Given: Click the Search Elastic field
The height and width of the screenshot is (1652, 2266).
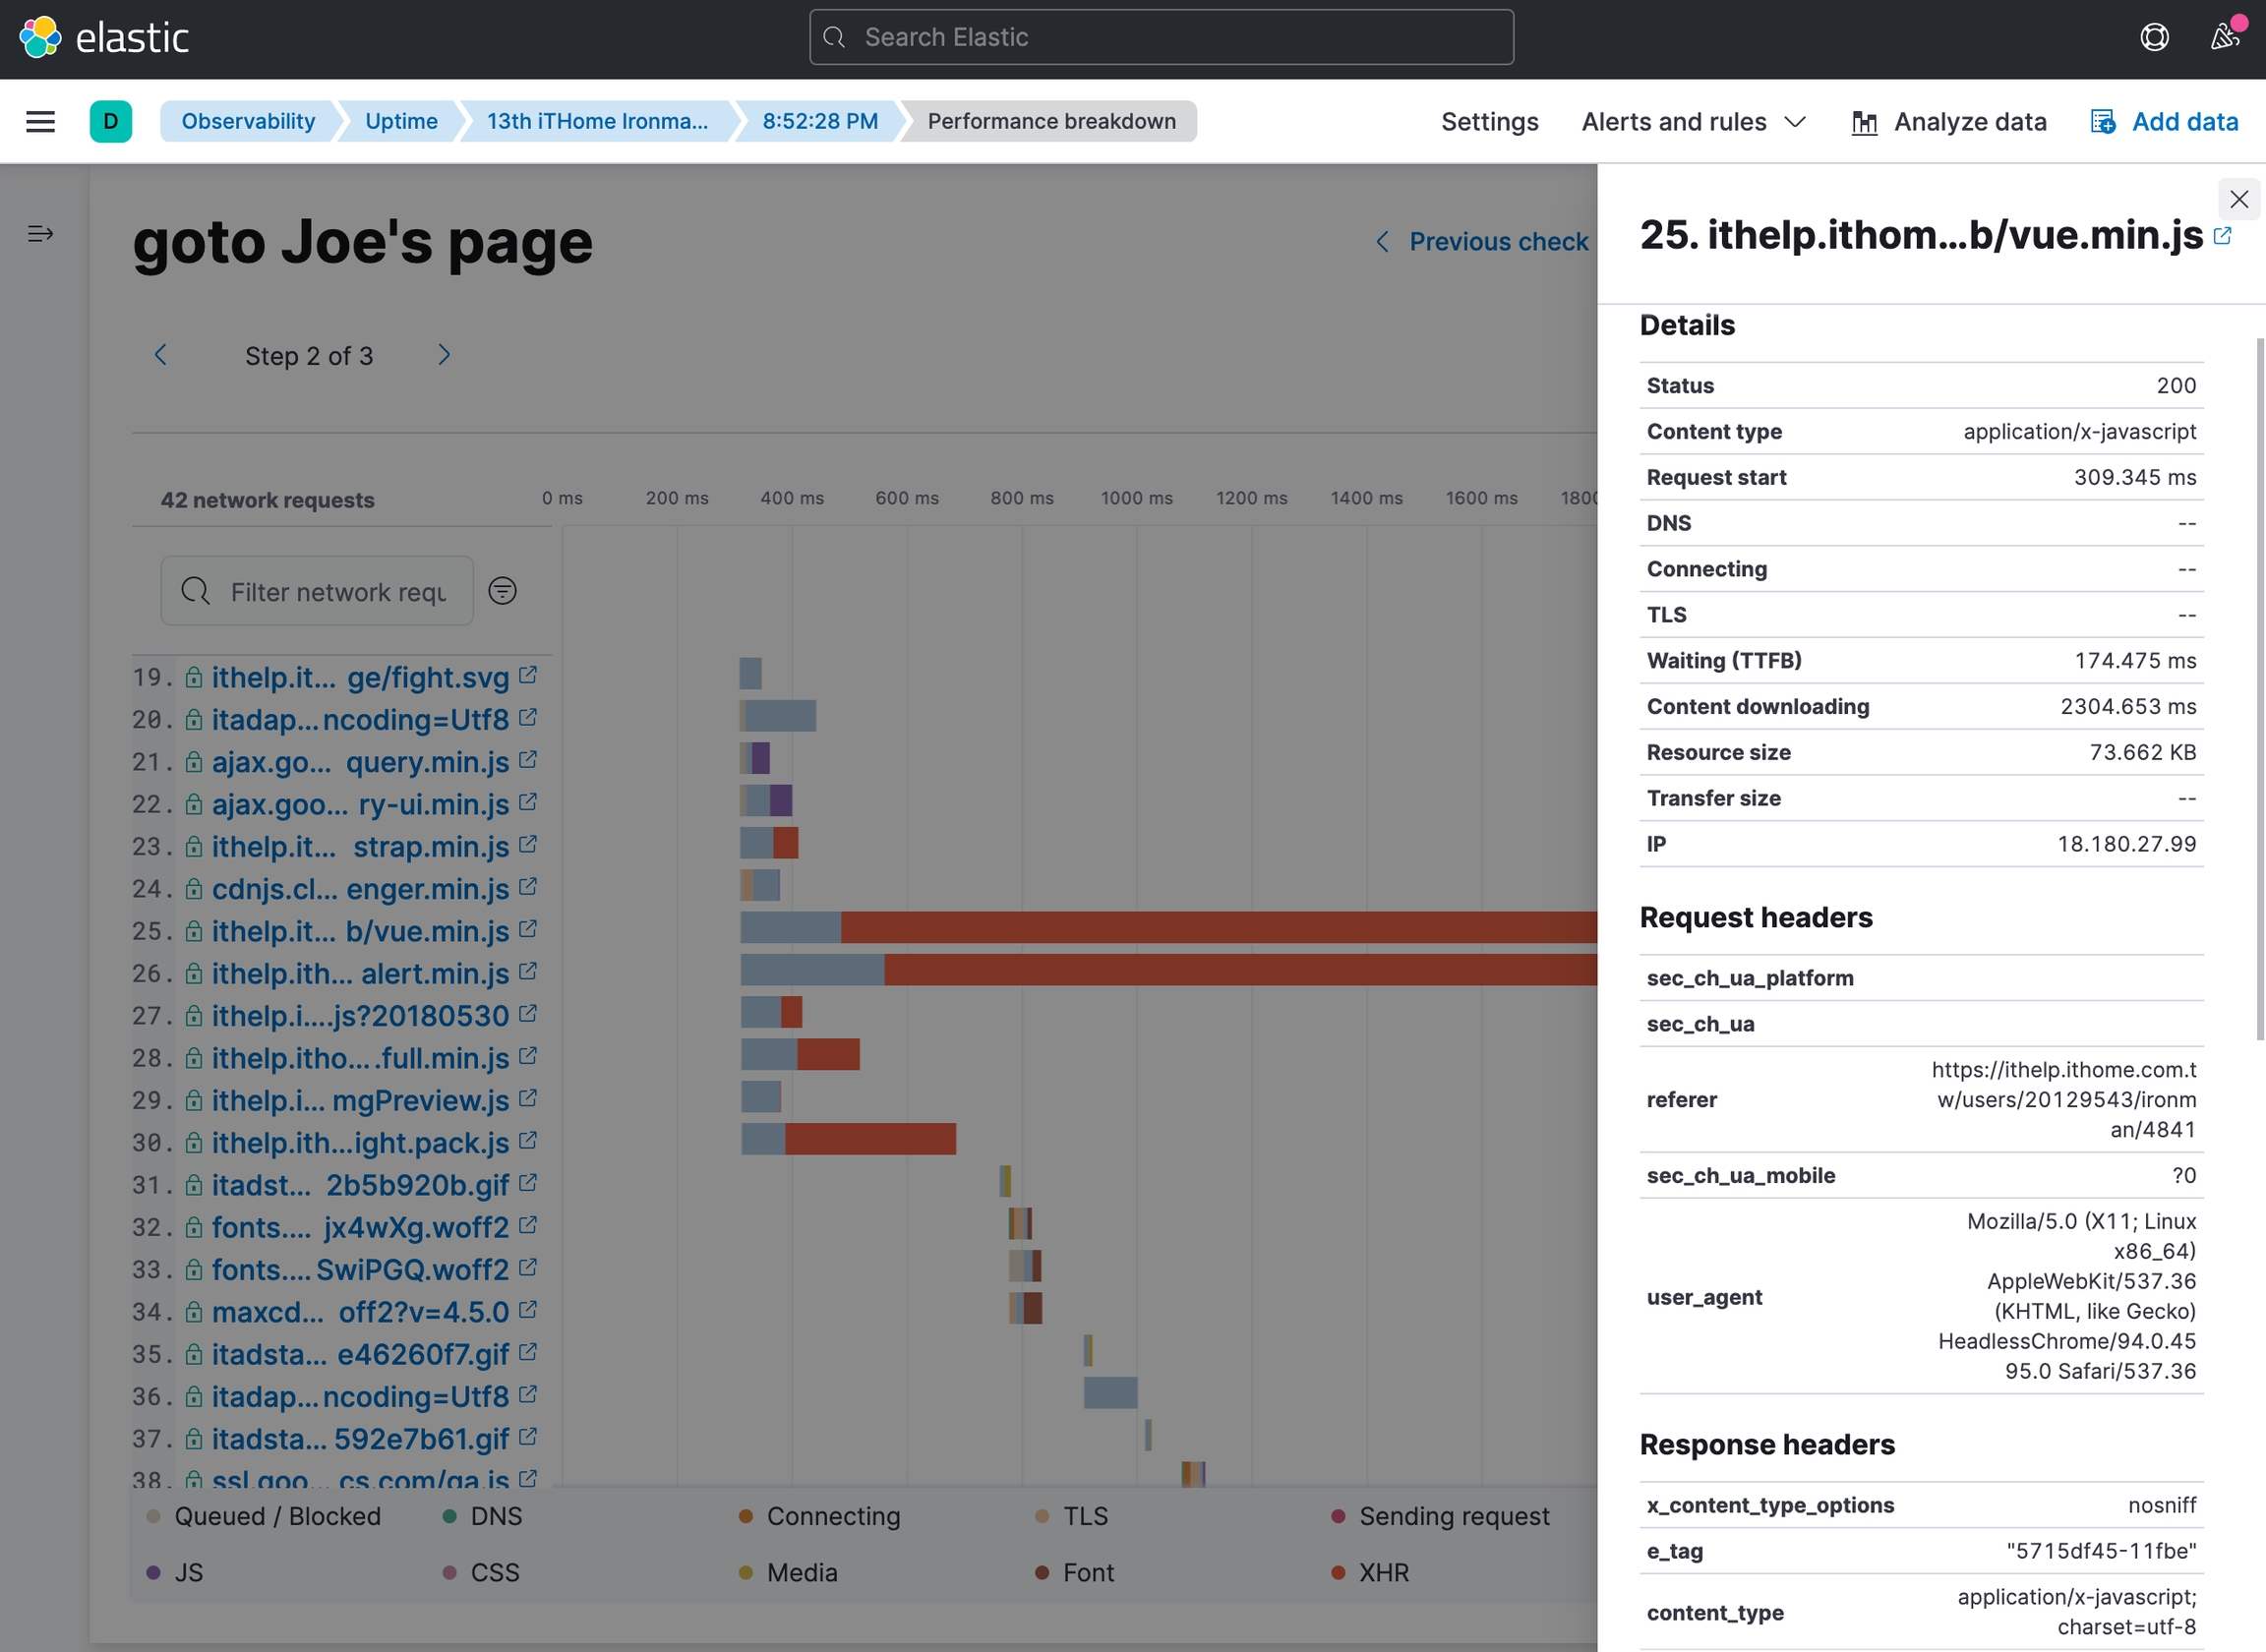Looking at the screenshot, I should tap(1161, 38).
